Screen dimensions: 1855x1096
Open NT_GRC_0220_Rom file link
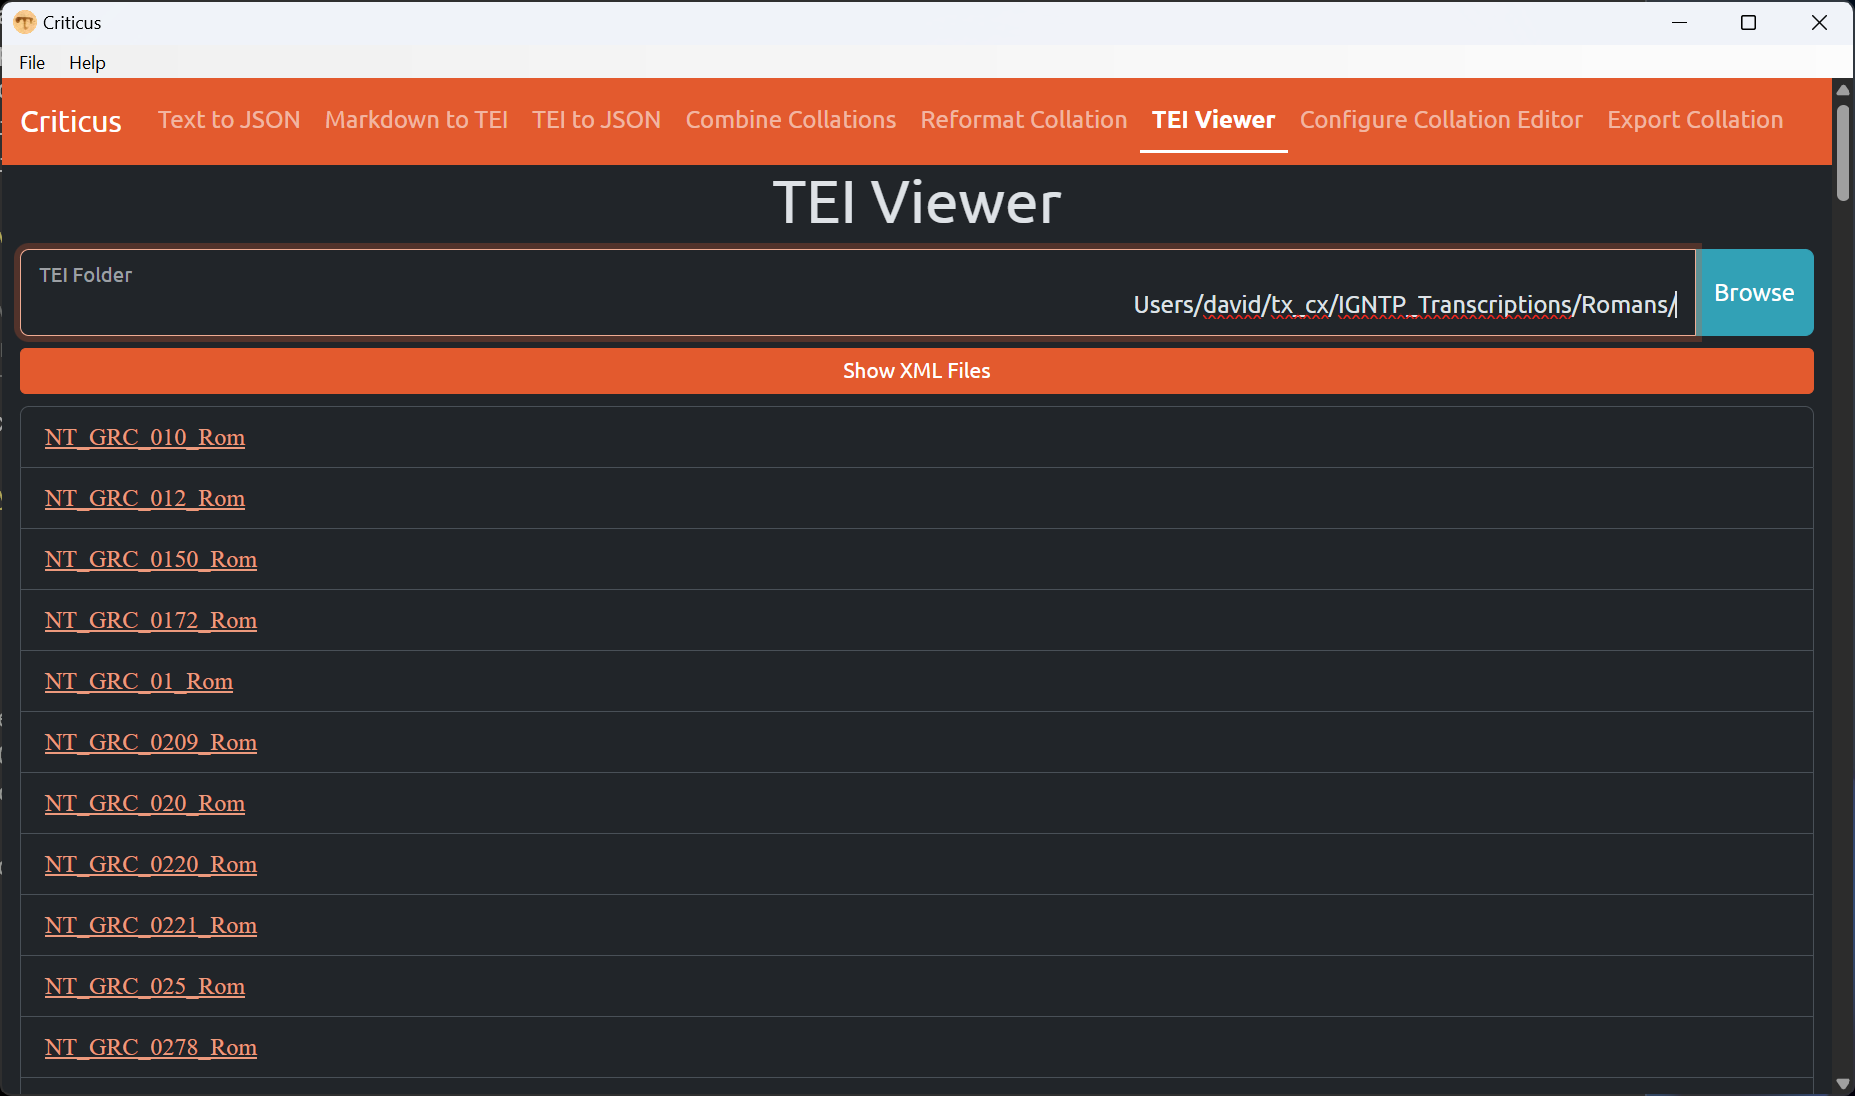(151, 864)
